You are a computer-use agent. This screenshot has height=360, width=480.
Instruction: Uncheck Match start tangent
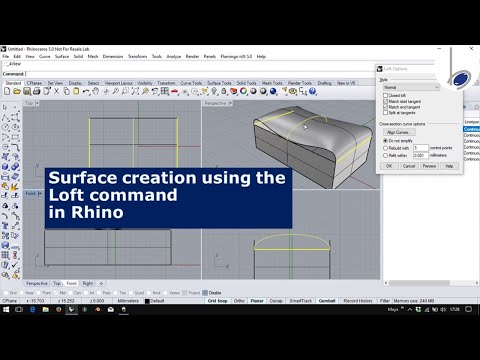(385, 101)
